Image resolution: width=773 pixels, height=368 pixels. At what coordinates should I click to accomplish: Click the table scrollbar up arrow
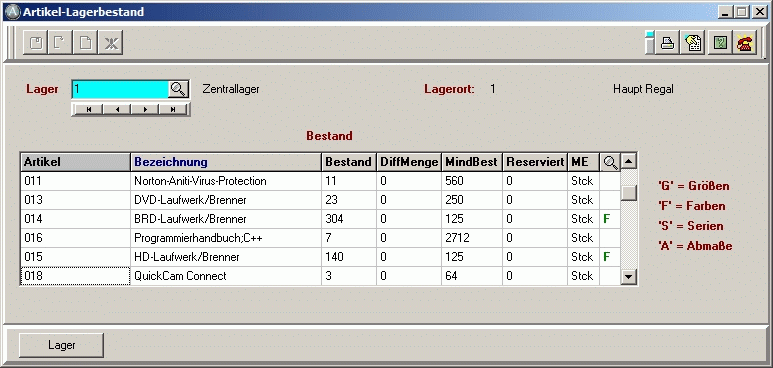628,161
